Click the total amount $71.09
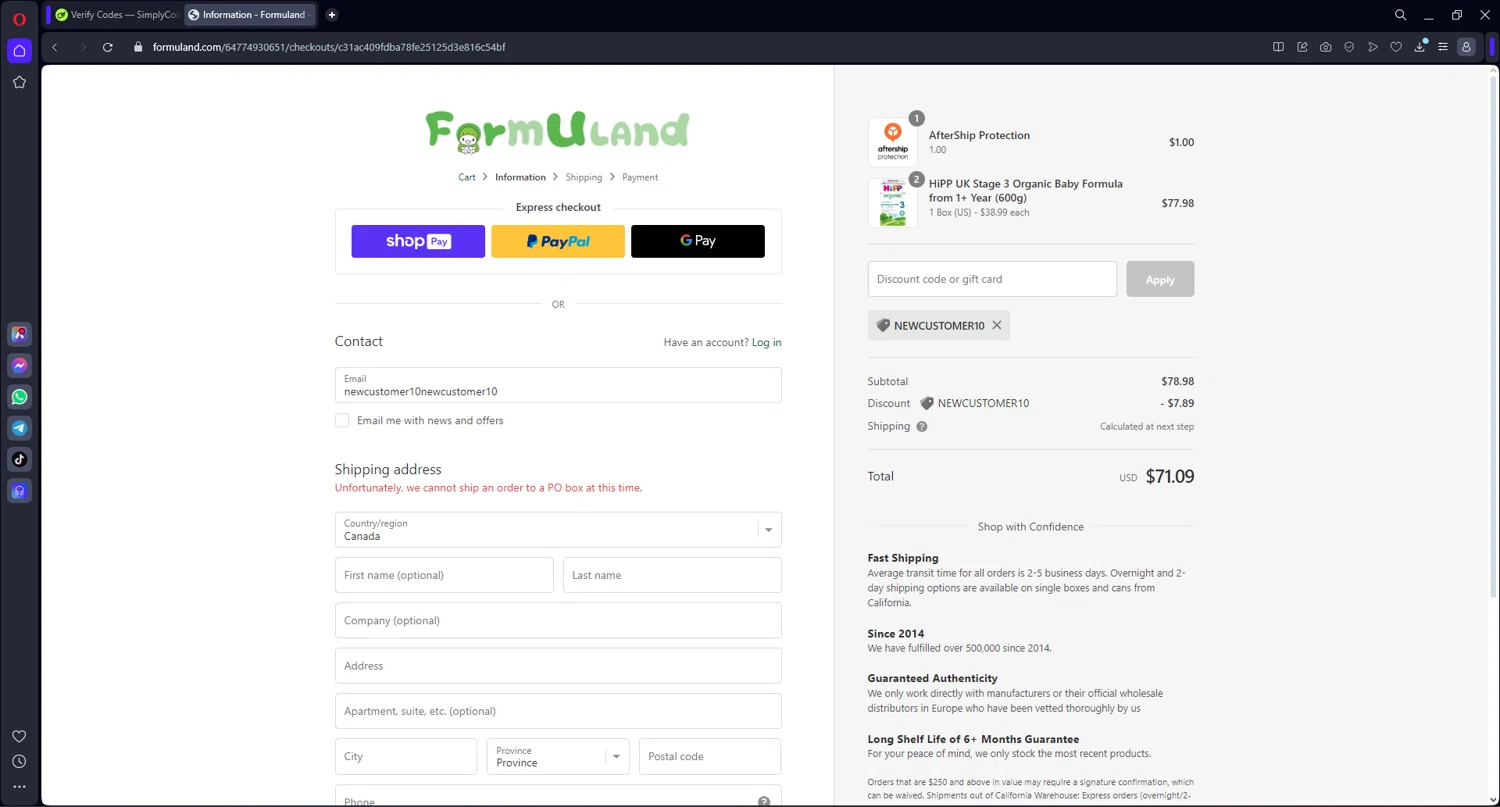Screen dimensions: 1500x807 tap(1170, 477)
